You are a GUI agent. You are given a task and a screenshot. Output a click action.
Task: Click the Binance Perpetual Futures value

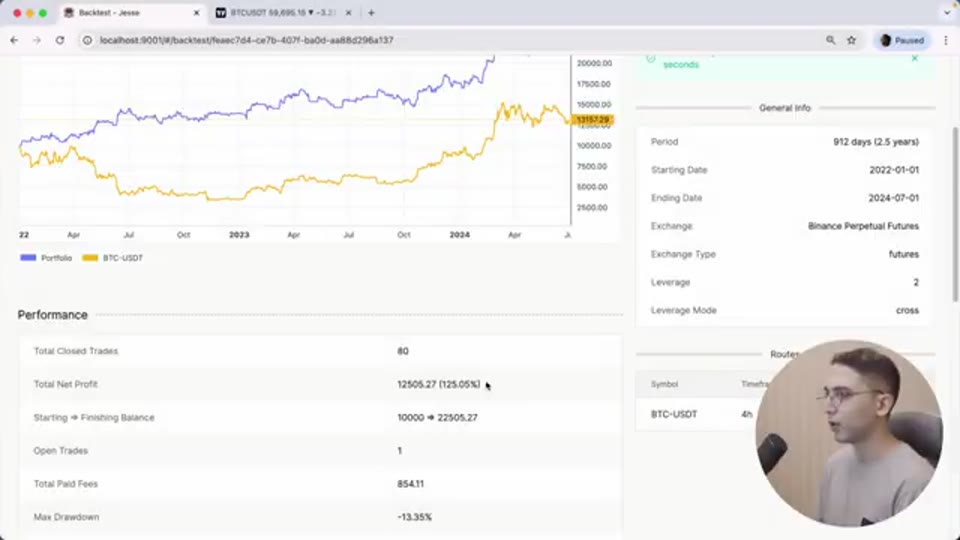[x=863, y=226]
